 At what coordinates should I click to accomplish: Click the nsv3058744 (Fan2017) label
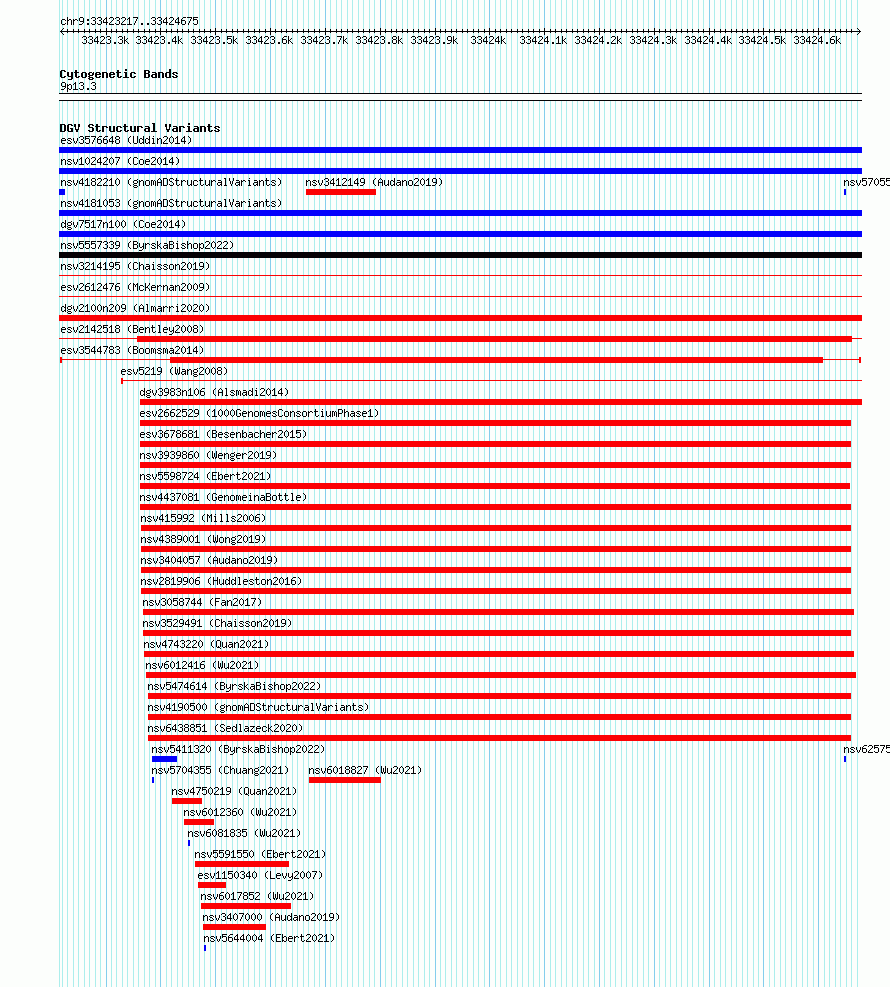202,602
